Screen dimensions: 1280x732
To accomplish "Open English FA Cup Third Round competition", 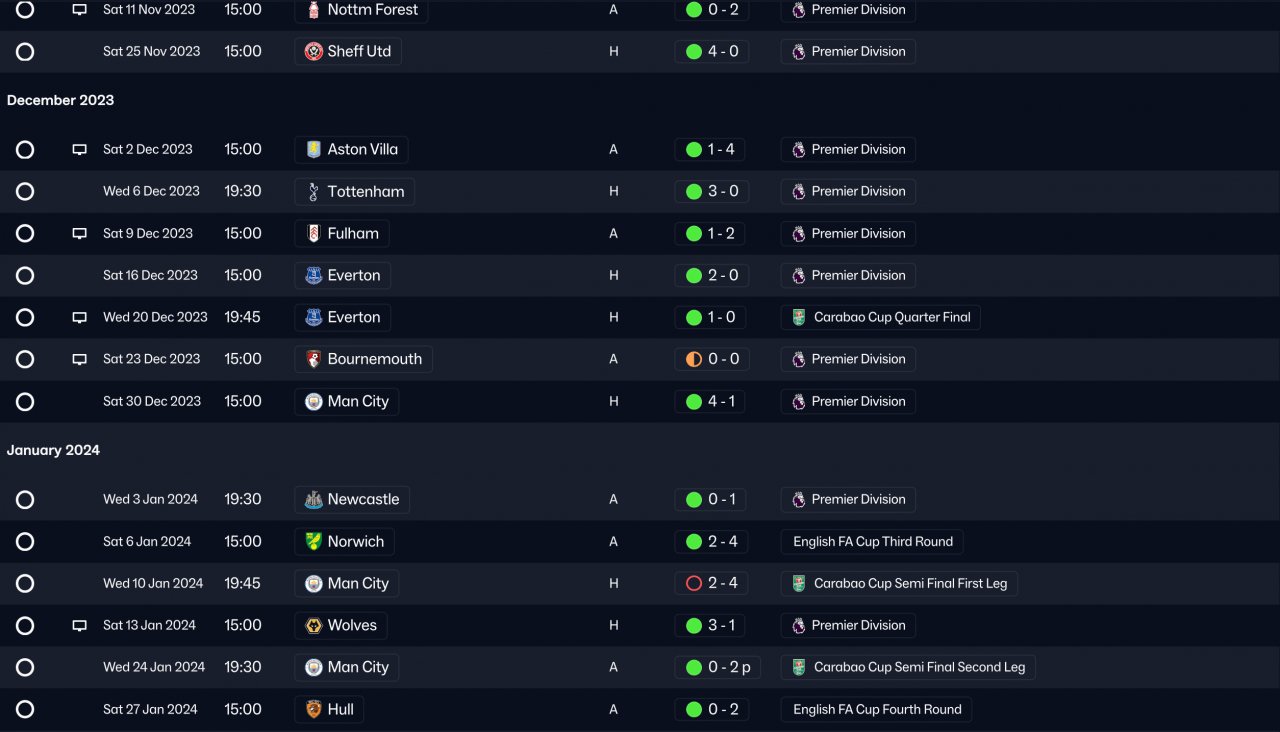I will point(872,542).
